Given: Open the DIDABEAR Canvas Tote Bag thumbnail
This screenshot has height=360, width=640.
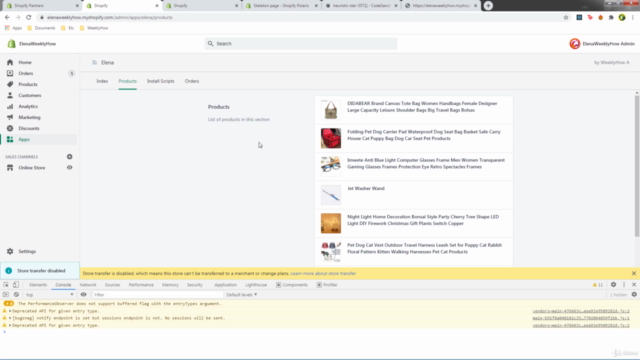Looking at the screenshot, I should (x=331, y=110).
